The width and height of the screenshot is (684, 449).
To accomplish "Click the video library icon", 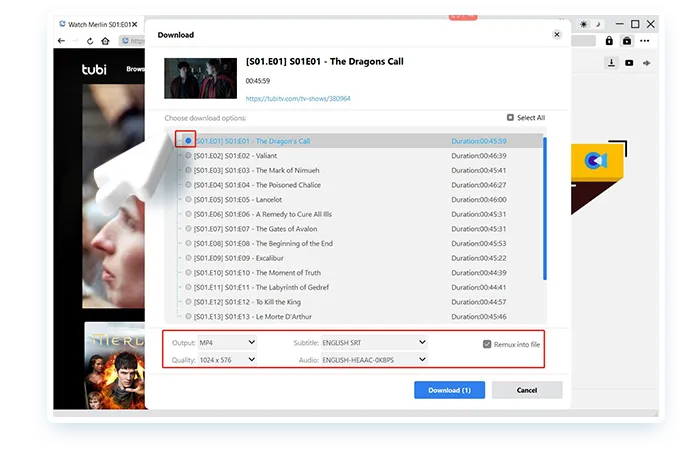I will tap(629, 63).
